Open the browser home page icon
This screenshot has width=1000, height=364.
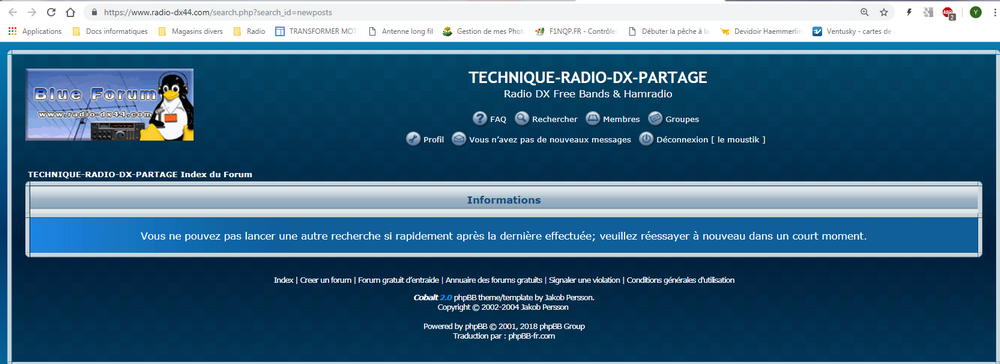[71, 12]
